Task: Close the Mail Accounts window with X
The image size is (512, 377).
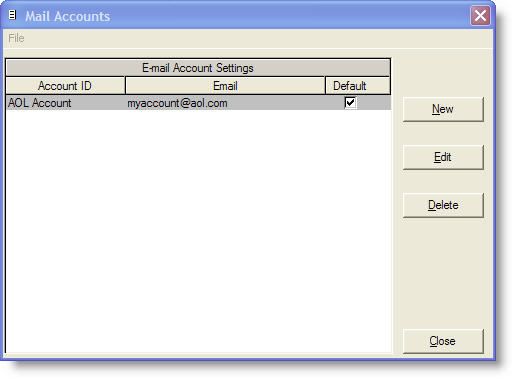Action: tap(480, 16)
